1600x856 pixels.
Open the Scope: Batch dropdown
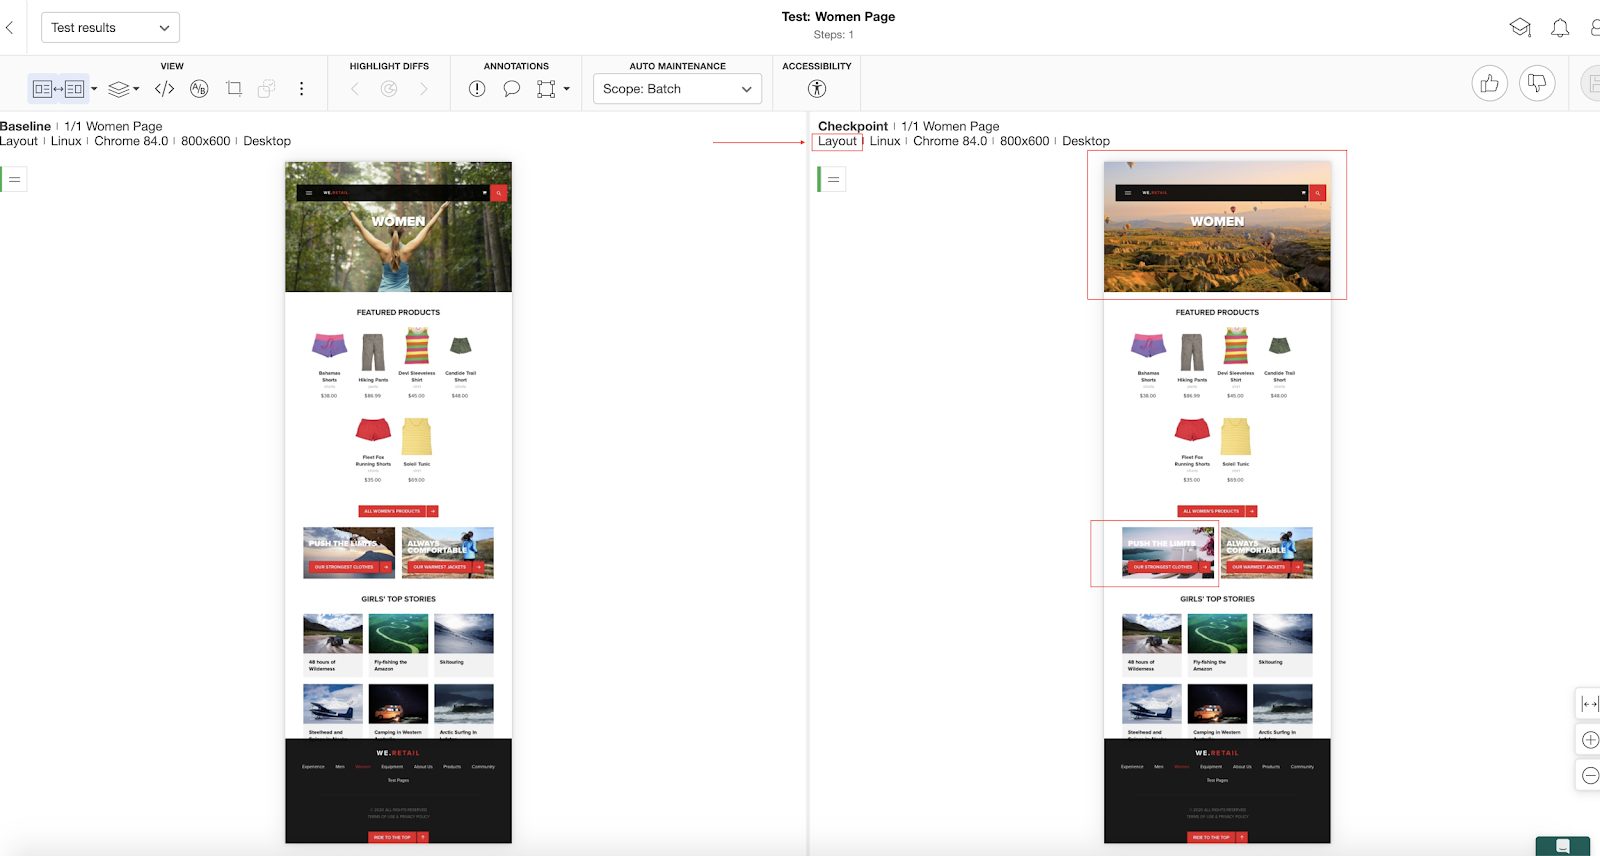tap(677, 89)
